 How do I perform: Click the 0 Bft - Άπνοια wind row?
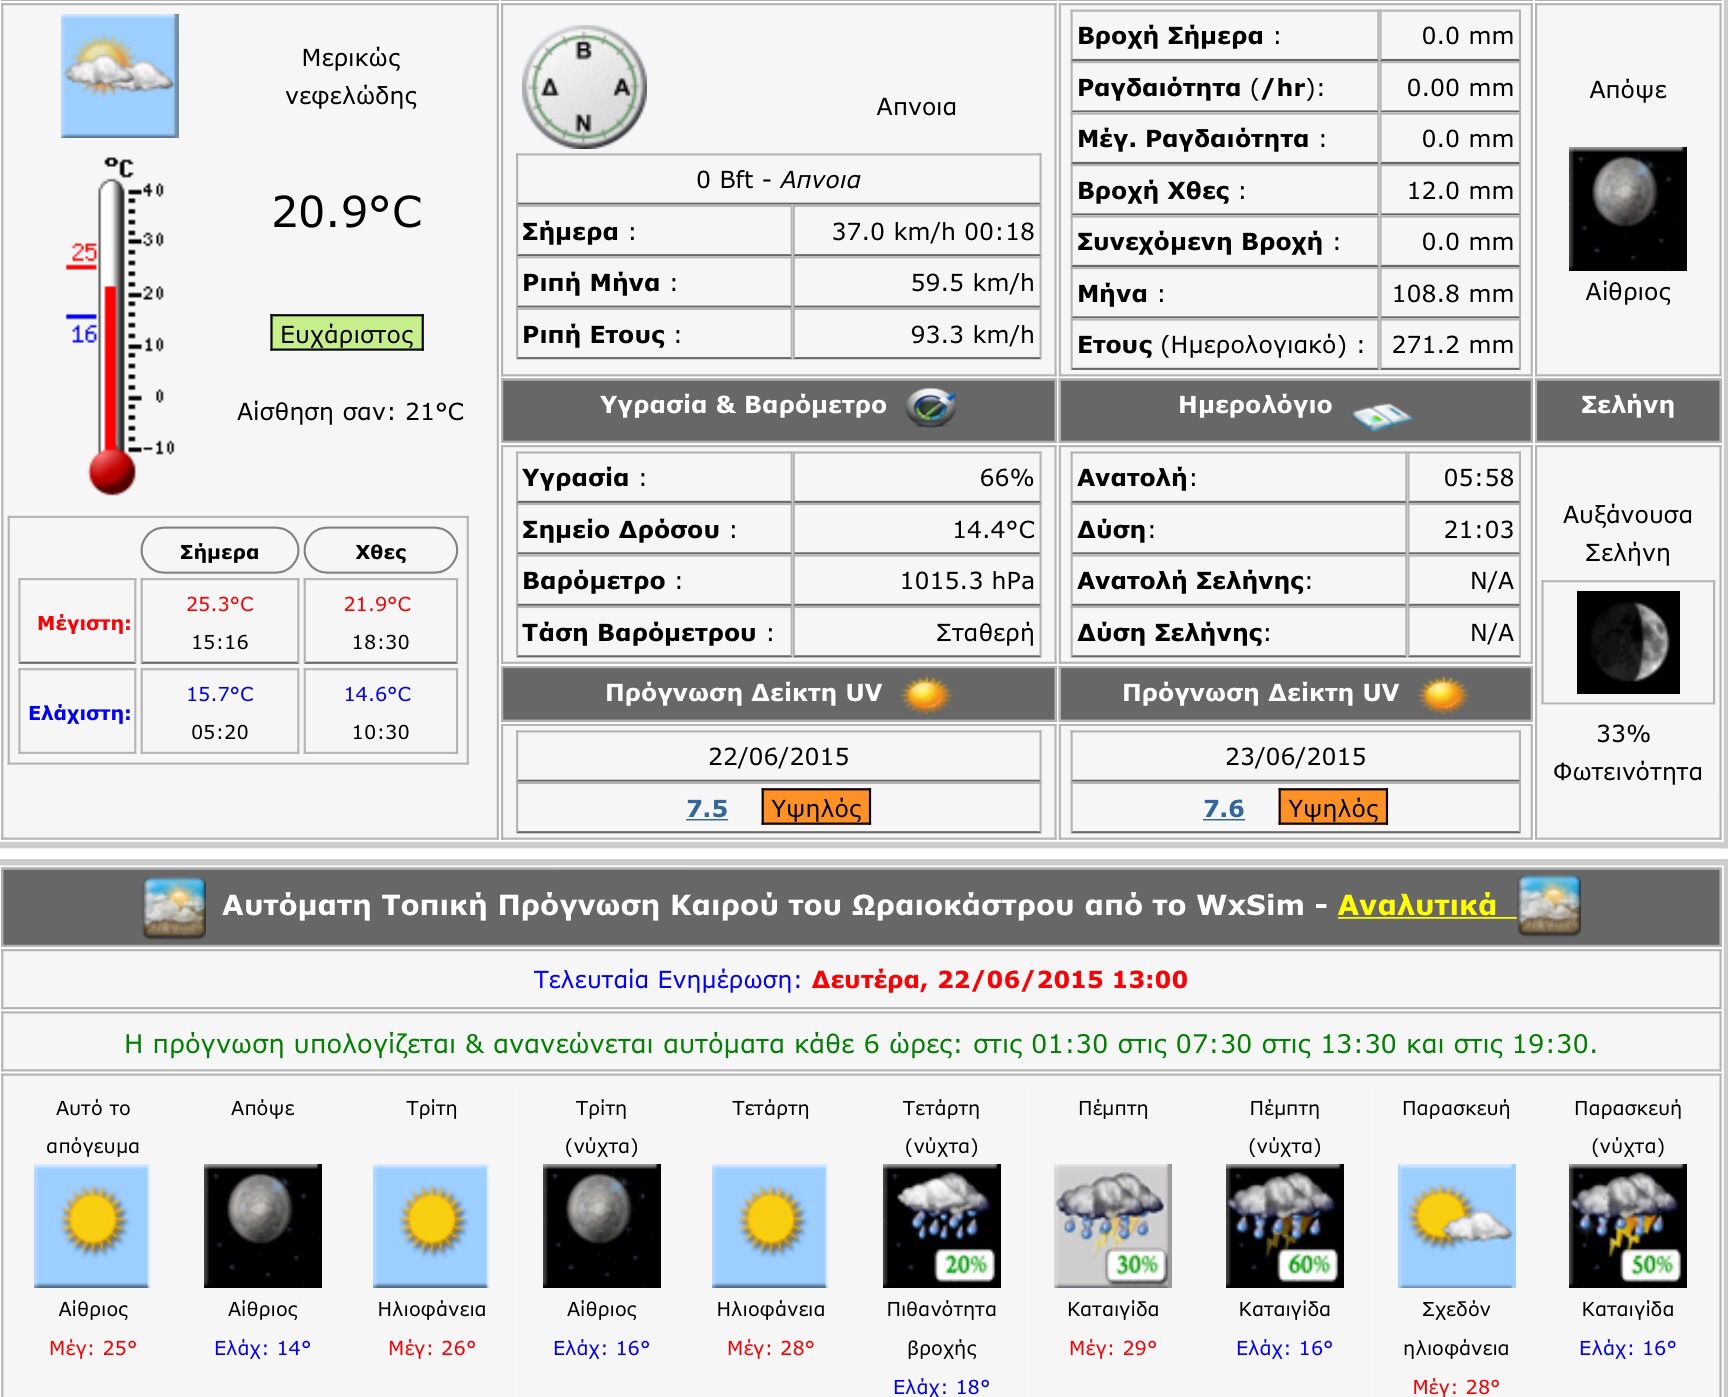[x=778, y=180]
